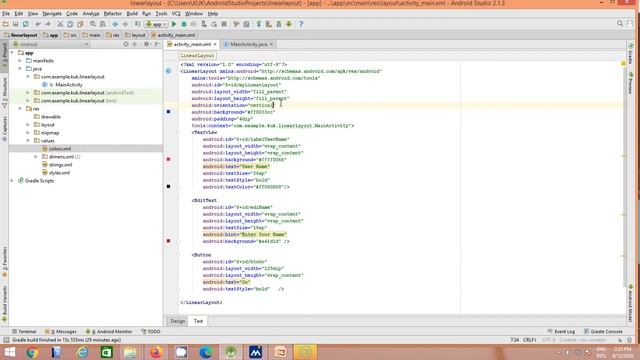Click the red gutter swatch for #ffff0066 background
The image size is (640, 360).
169,159
